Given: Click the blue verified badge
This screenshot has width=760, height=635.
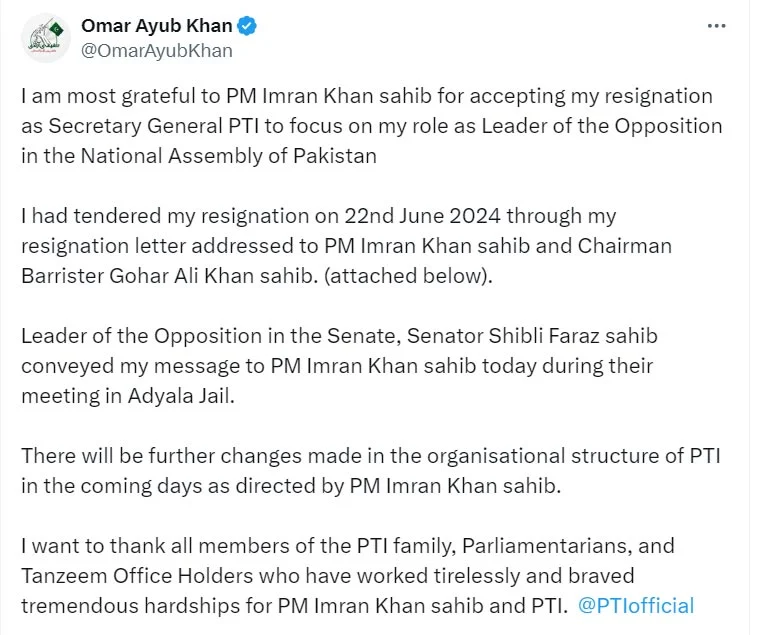Looking at the screenshot, I should [x=246, y=27].
